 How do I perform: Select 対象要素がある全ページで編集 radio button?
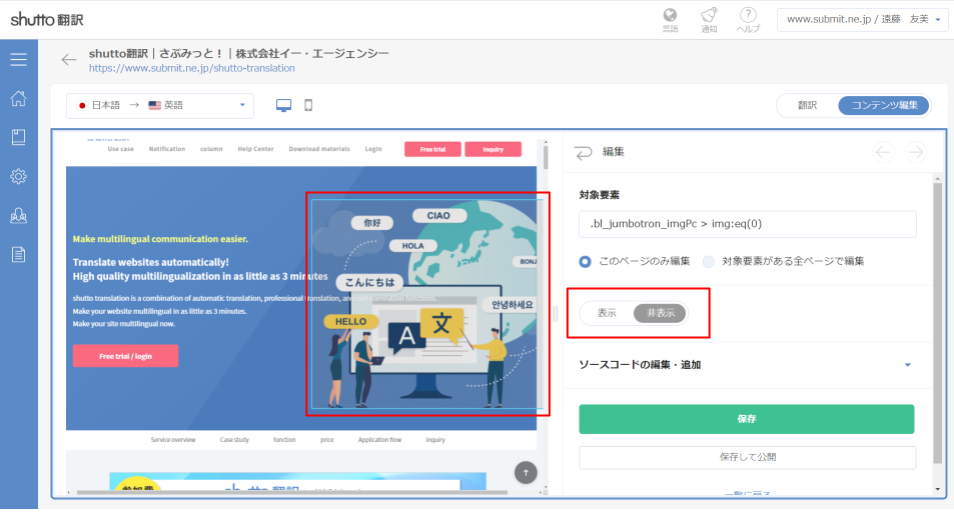click(x=708, y=262)
